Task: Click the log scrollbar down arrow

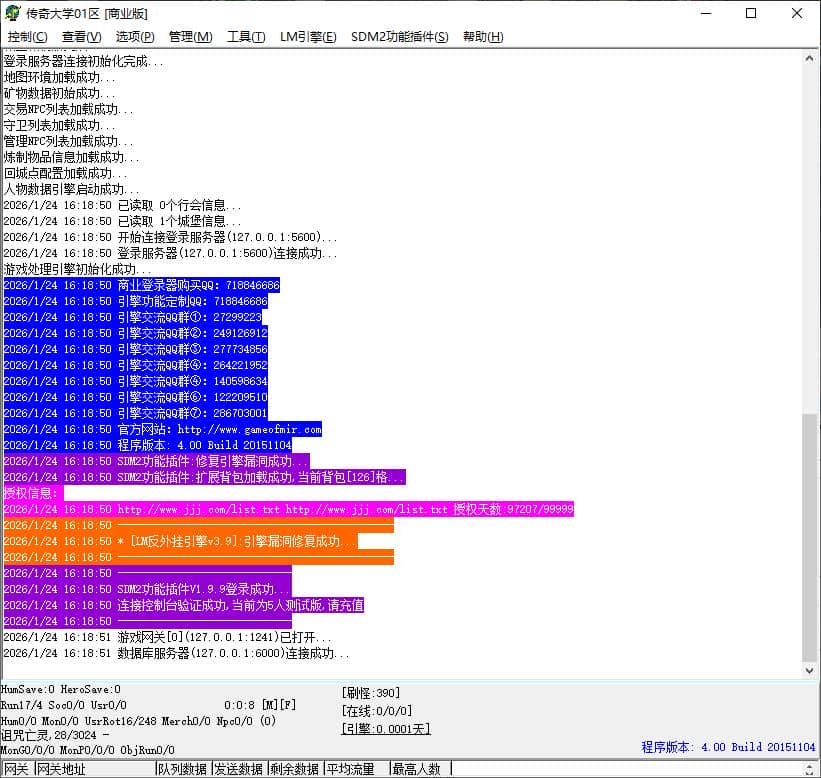Action: 809,670
